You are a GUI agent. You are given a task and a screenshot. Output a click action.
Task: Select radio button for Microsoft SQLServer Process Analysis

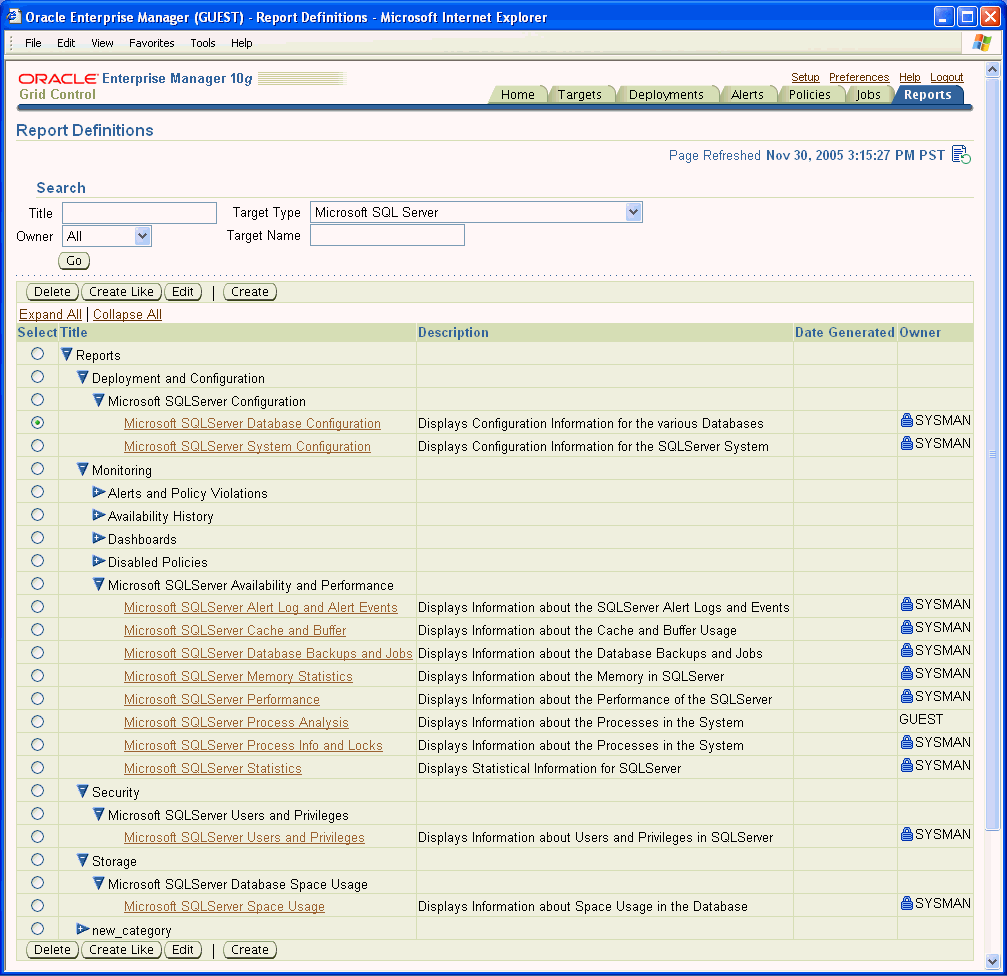coord(37,722)
